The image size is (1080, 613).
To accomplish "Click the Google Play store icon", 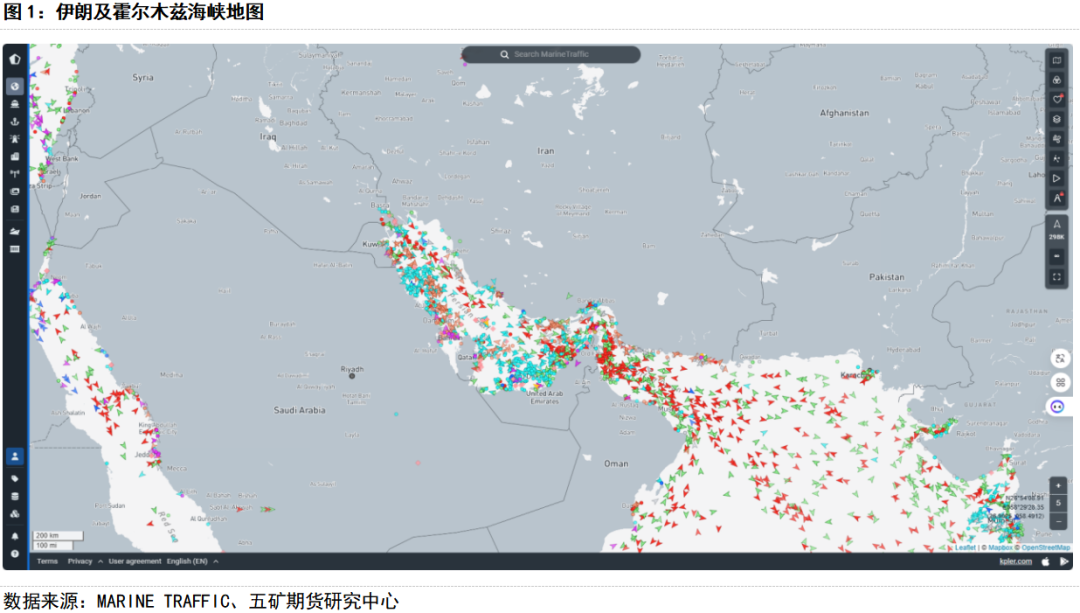I will coord(1063,561).
